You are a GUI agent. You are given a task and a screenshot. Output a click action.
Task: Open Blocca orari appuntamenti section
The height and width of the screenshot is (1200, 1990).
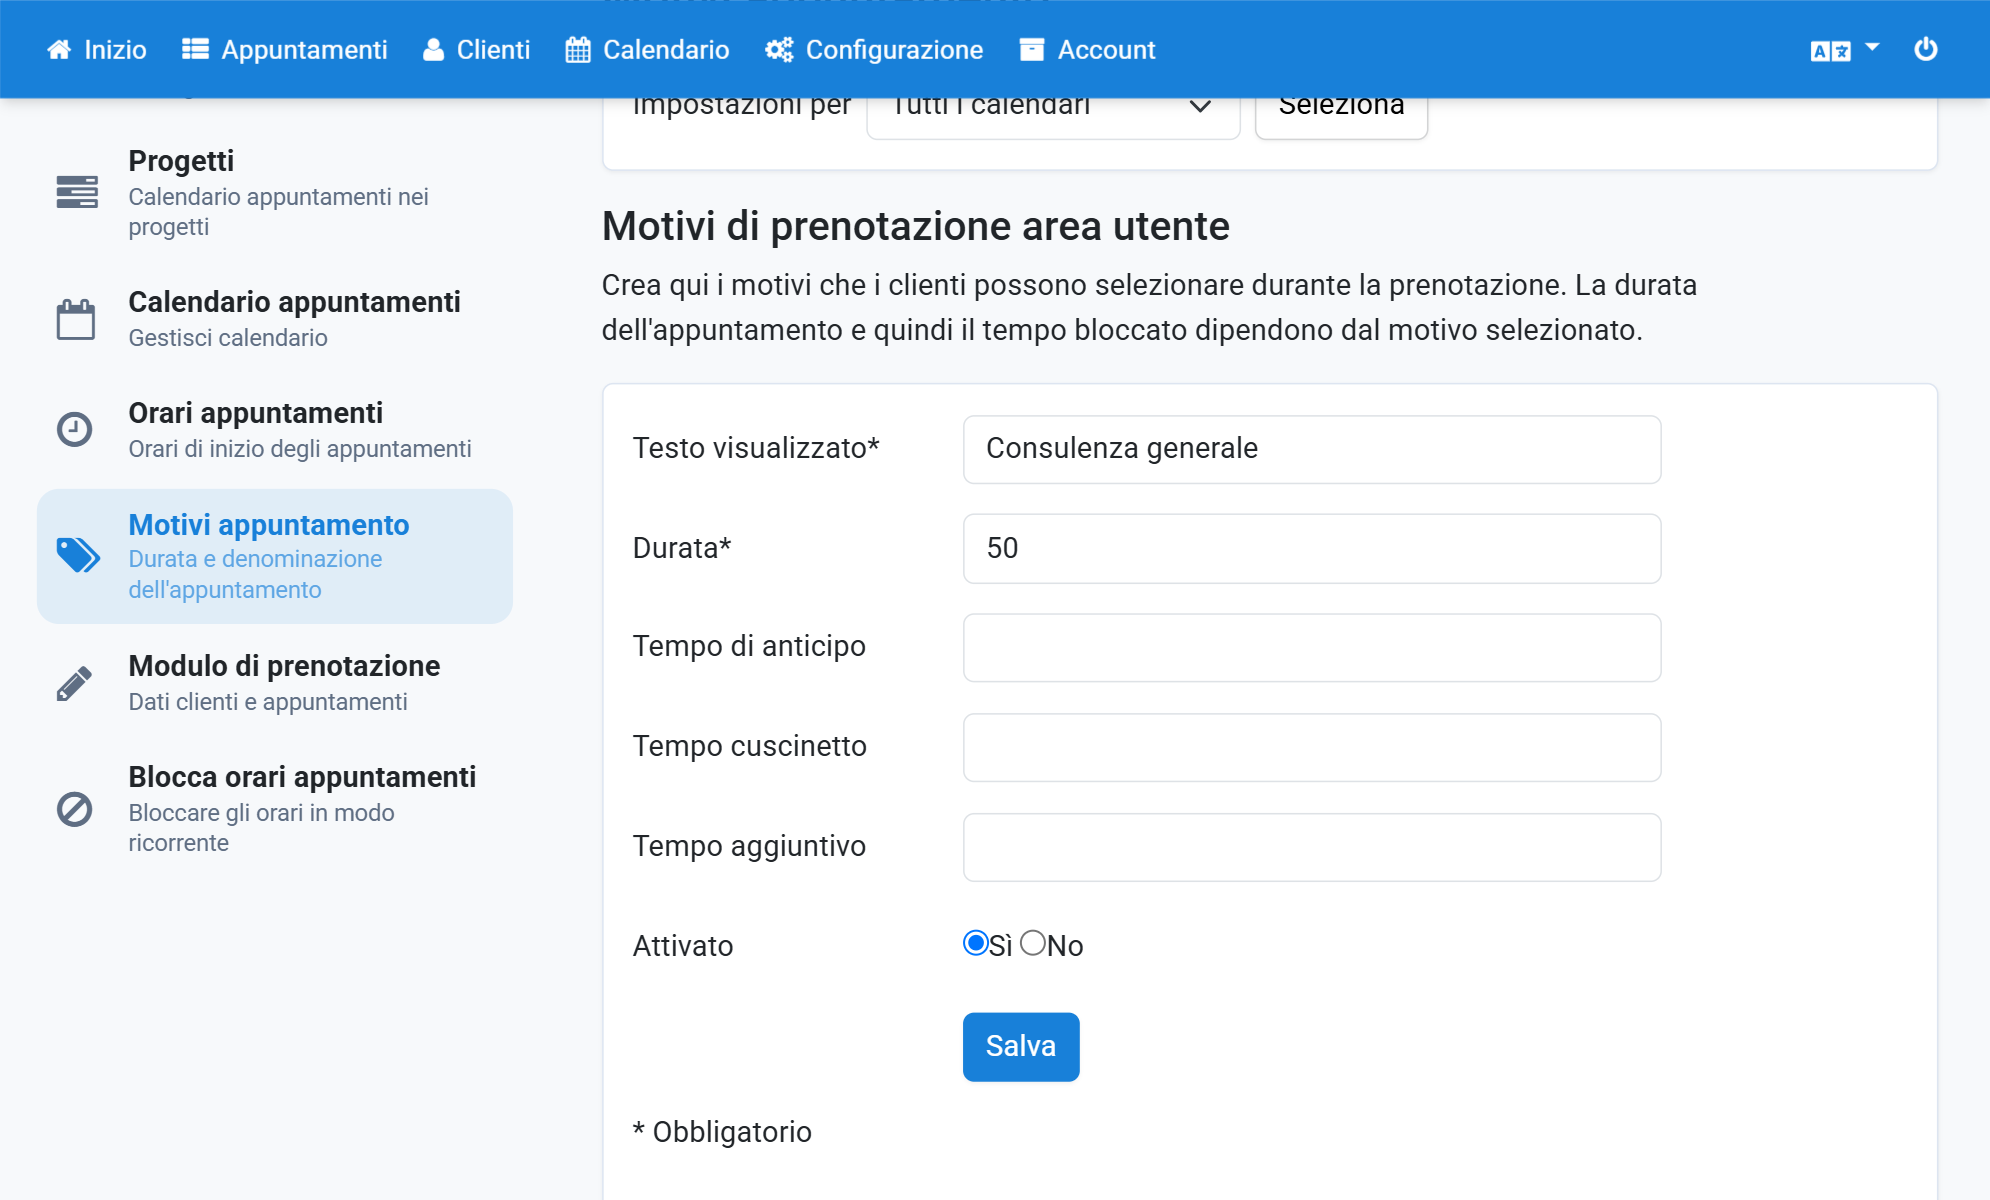pyautogui.click(x=275, y=809)
